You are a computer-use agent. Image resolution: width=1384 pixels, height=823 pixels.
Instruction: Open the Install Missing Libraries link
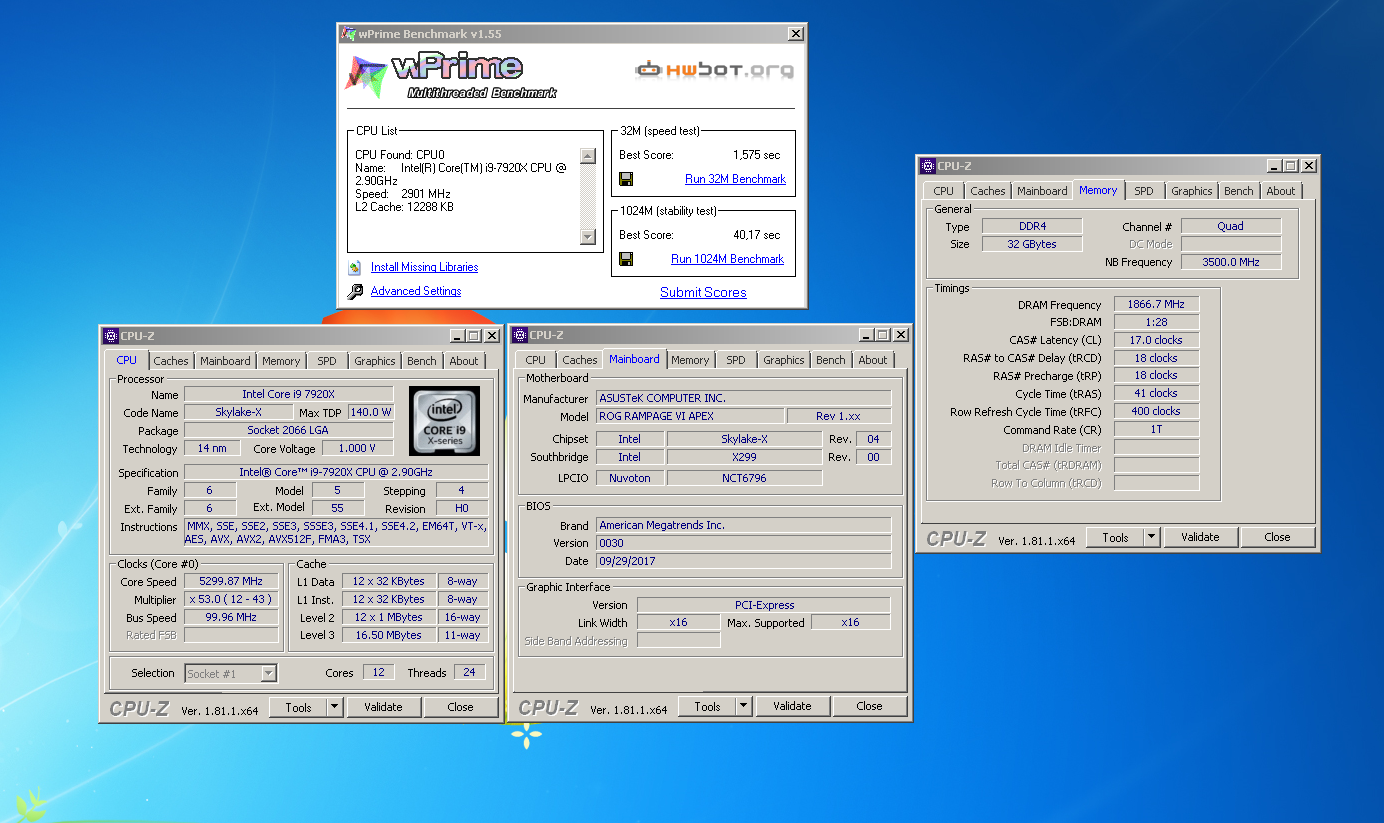pyautogui.click(x=424, y=267)
